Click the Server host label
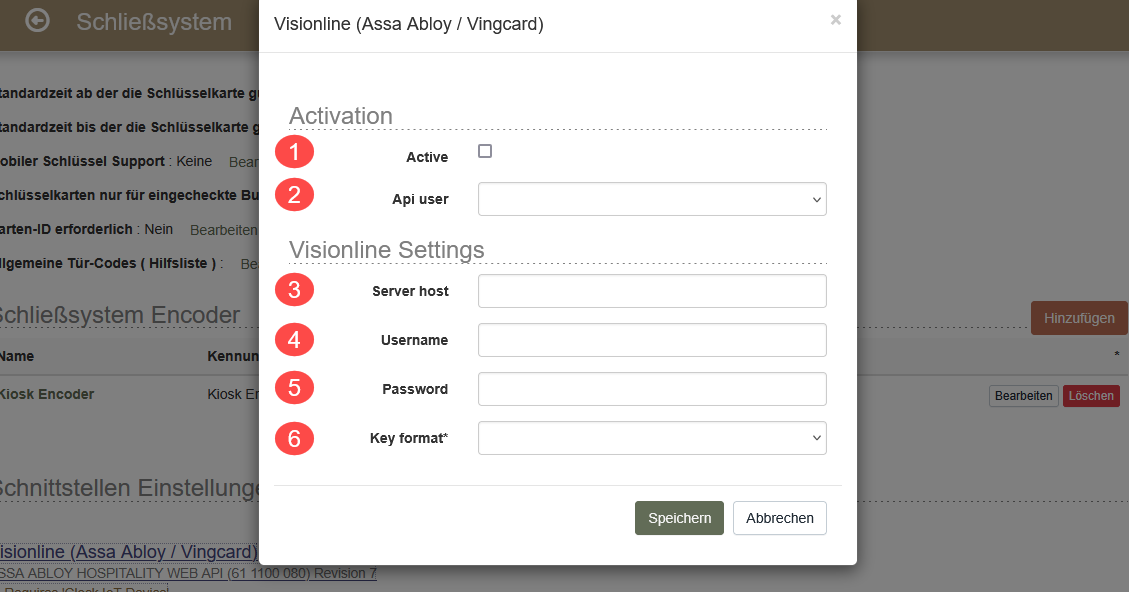The image size is (1129, 592). click(410, 291)
